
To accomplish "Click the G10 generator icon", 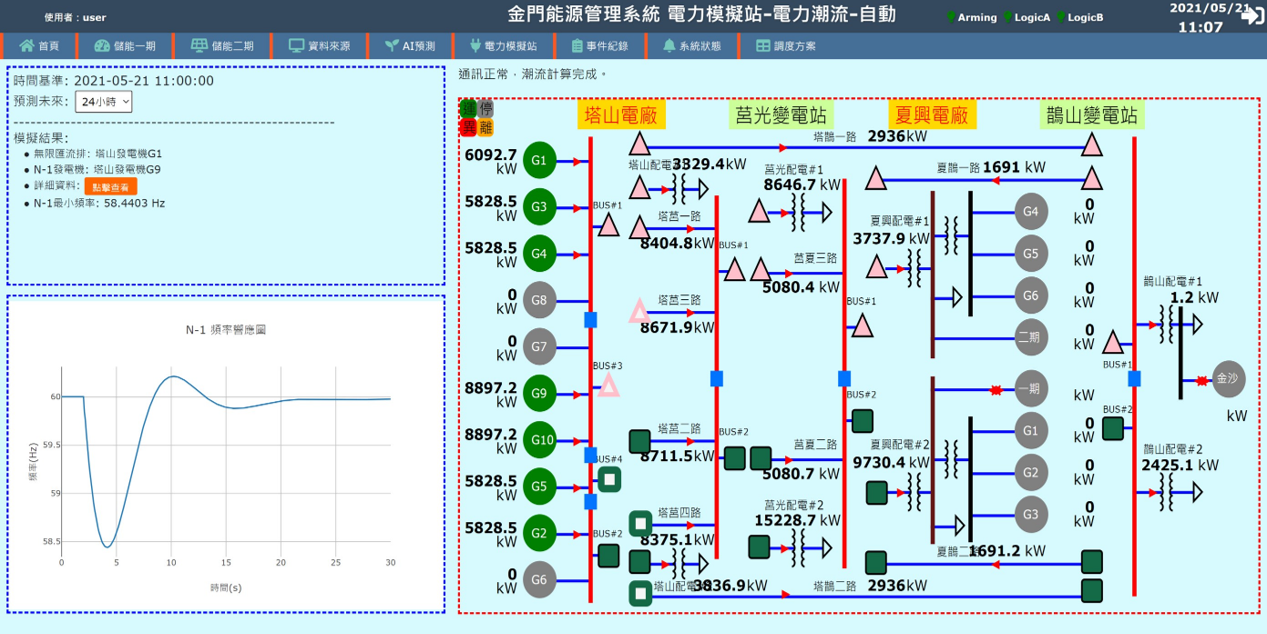I will pyautogui.click(x=539, y=440).
